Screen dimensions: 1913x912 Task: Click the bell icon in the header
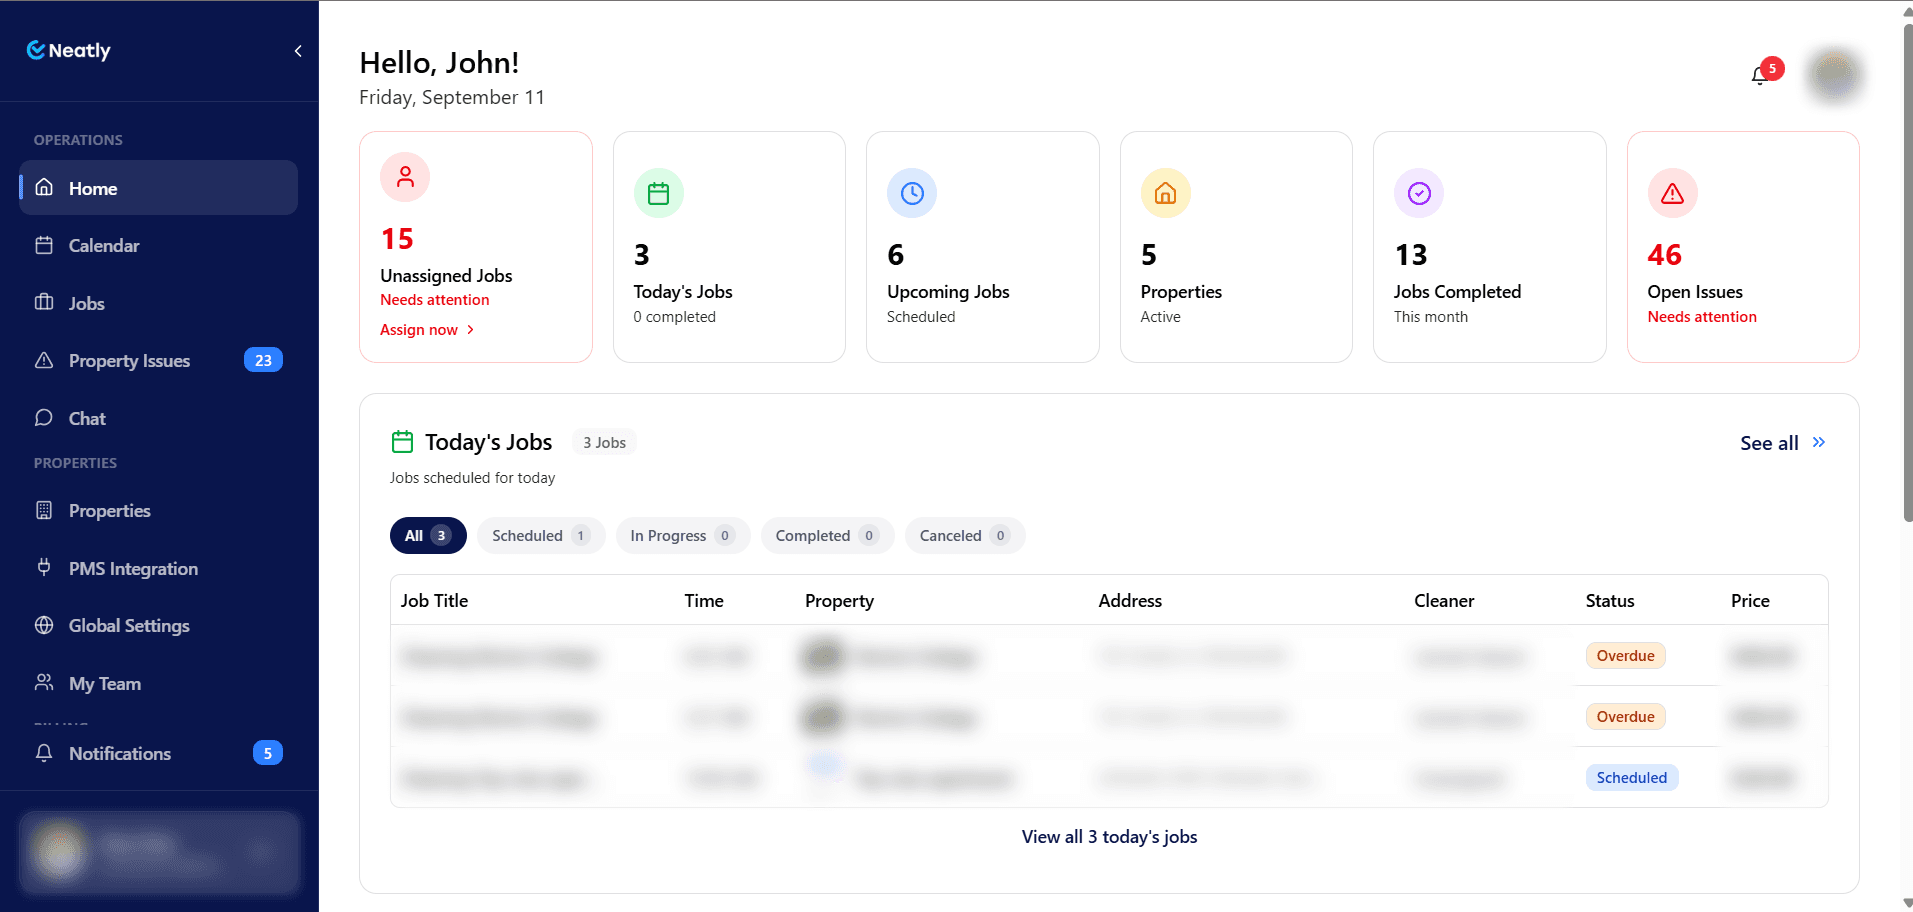(x=1760, y=76)
